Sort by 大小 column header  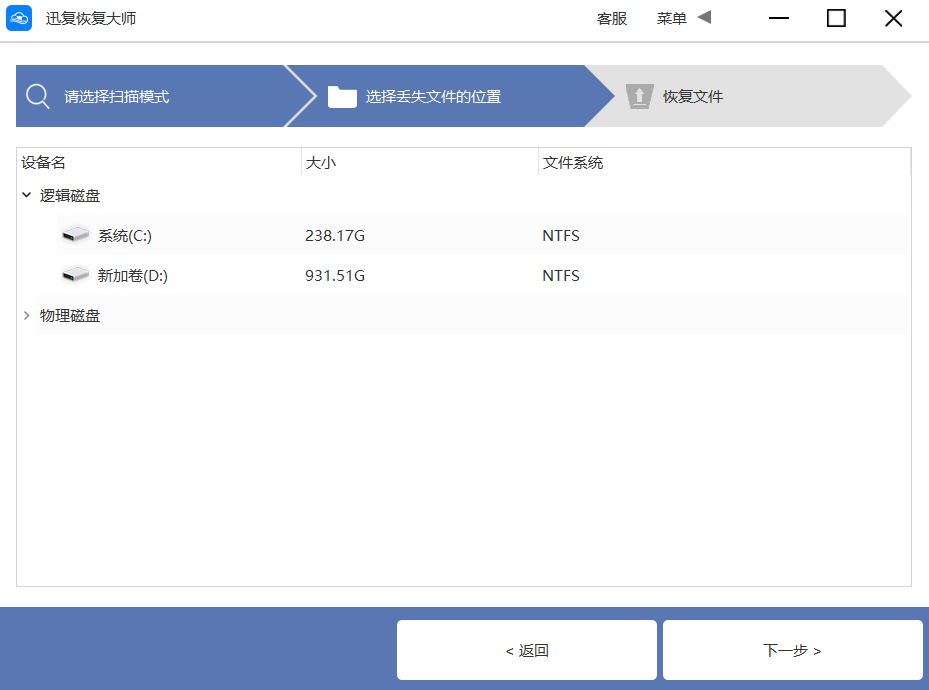click(x=321, y=163)
